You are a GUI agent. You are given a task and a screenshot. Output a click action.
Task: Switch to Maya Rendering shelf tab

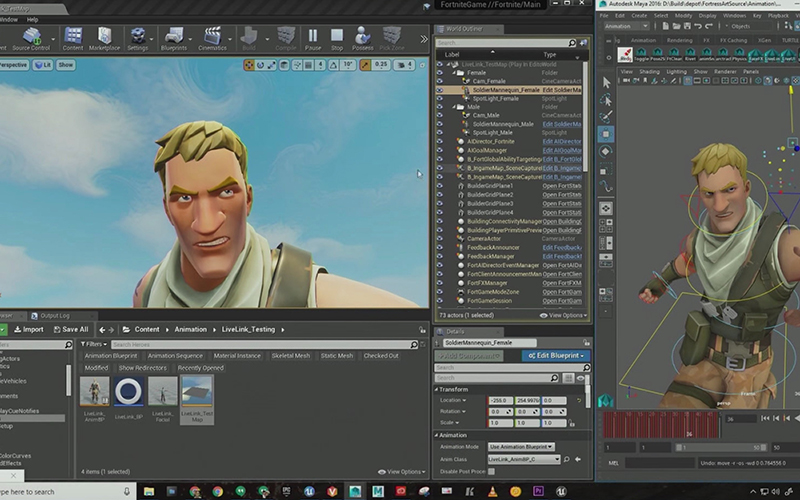680,40
